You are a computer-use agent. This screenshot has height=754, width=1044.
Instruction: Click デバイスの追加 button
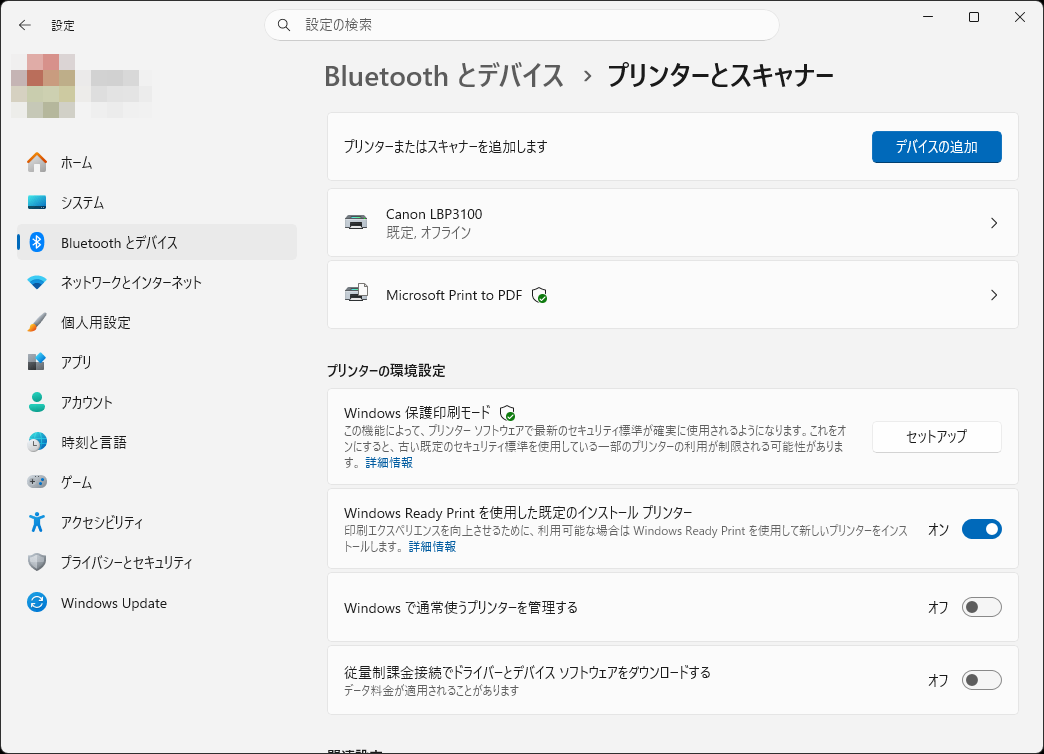936,147
